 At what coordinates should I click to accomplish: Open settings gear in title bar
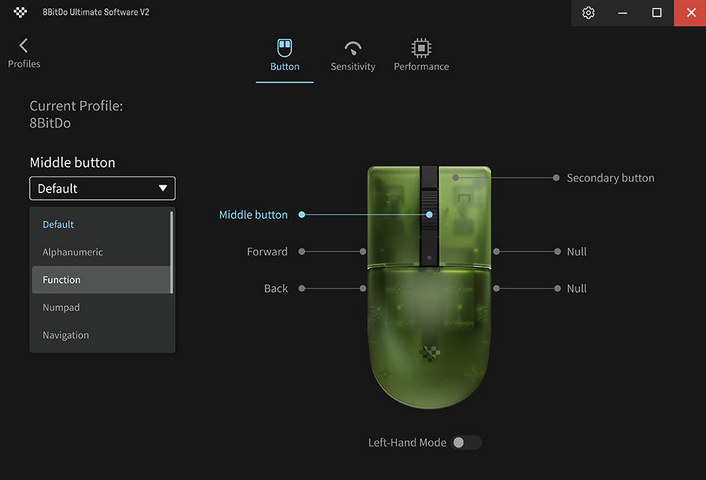[589, 13]
